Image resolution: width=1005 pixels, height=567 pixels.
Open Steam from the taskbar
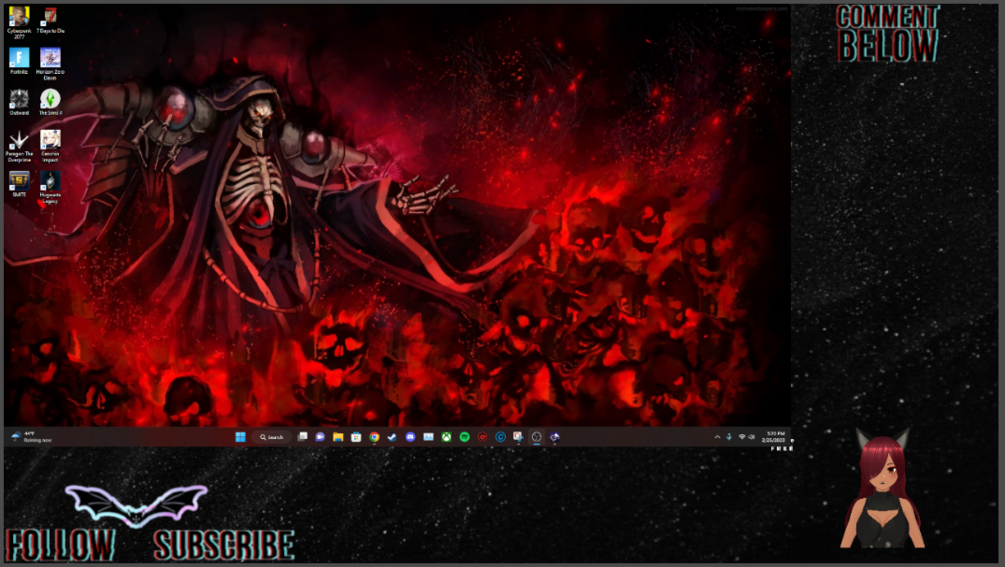[x=392, y=437]
